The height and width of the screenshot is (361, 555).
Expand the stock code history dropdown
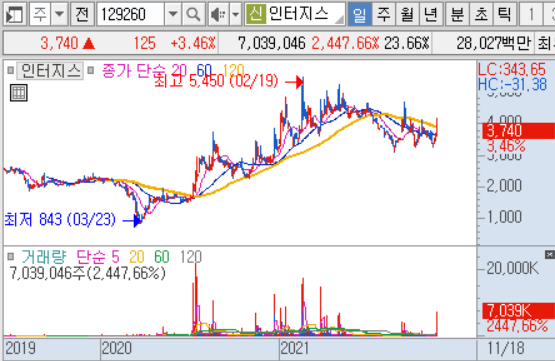pos(173,15)
